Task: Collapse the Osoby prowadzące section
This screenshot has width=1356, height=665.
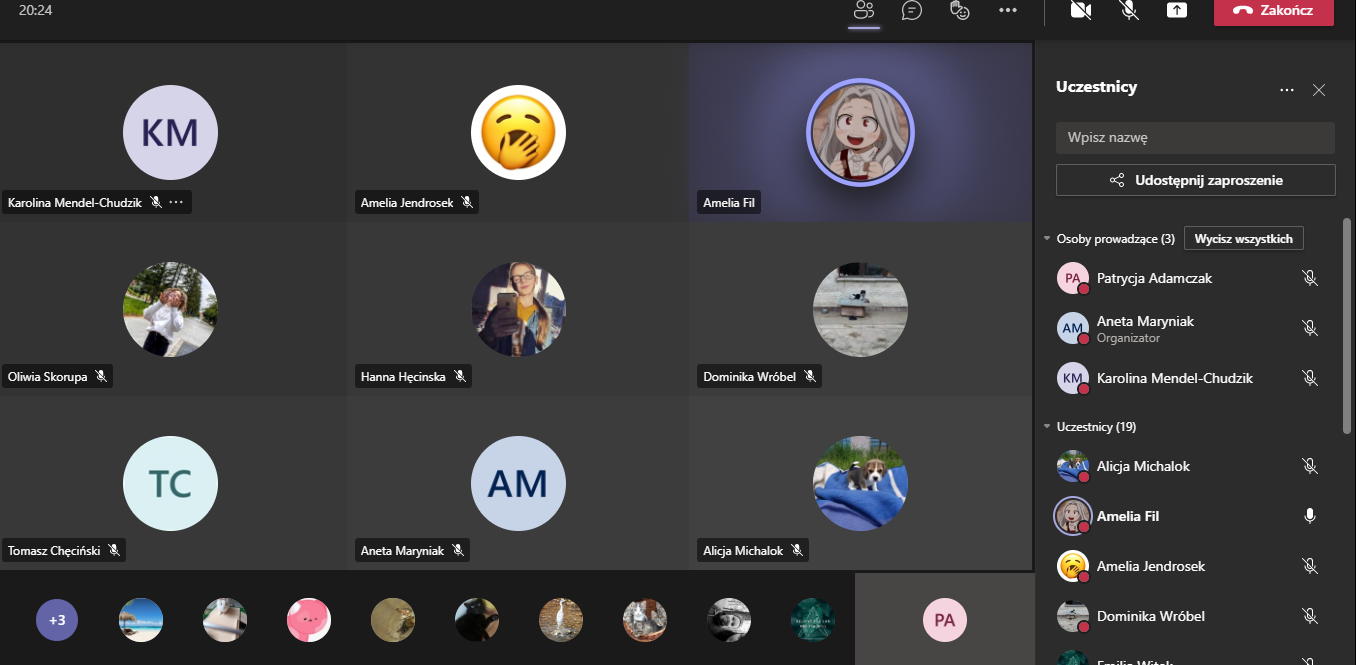Action: 1047,239
